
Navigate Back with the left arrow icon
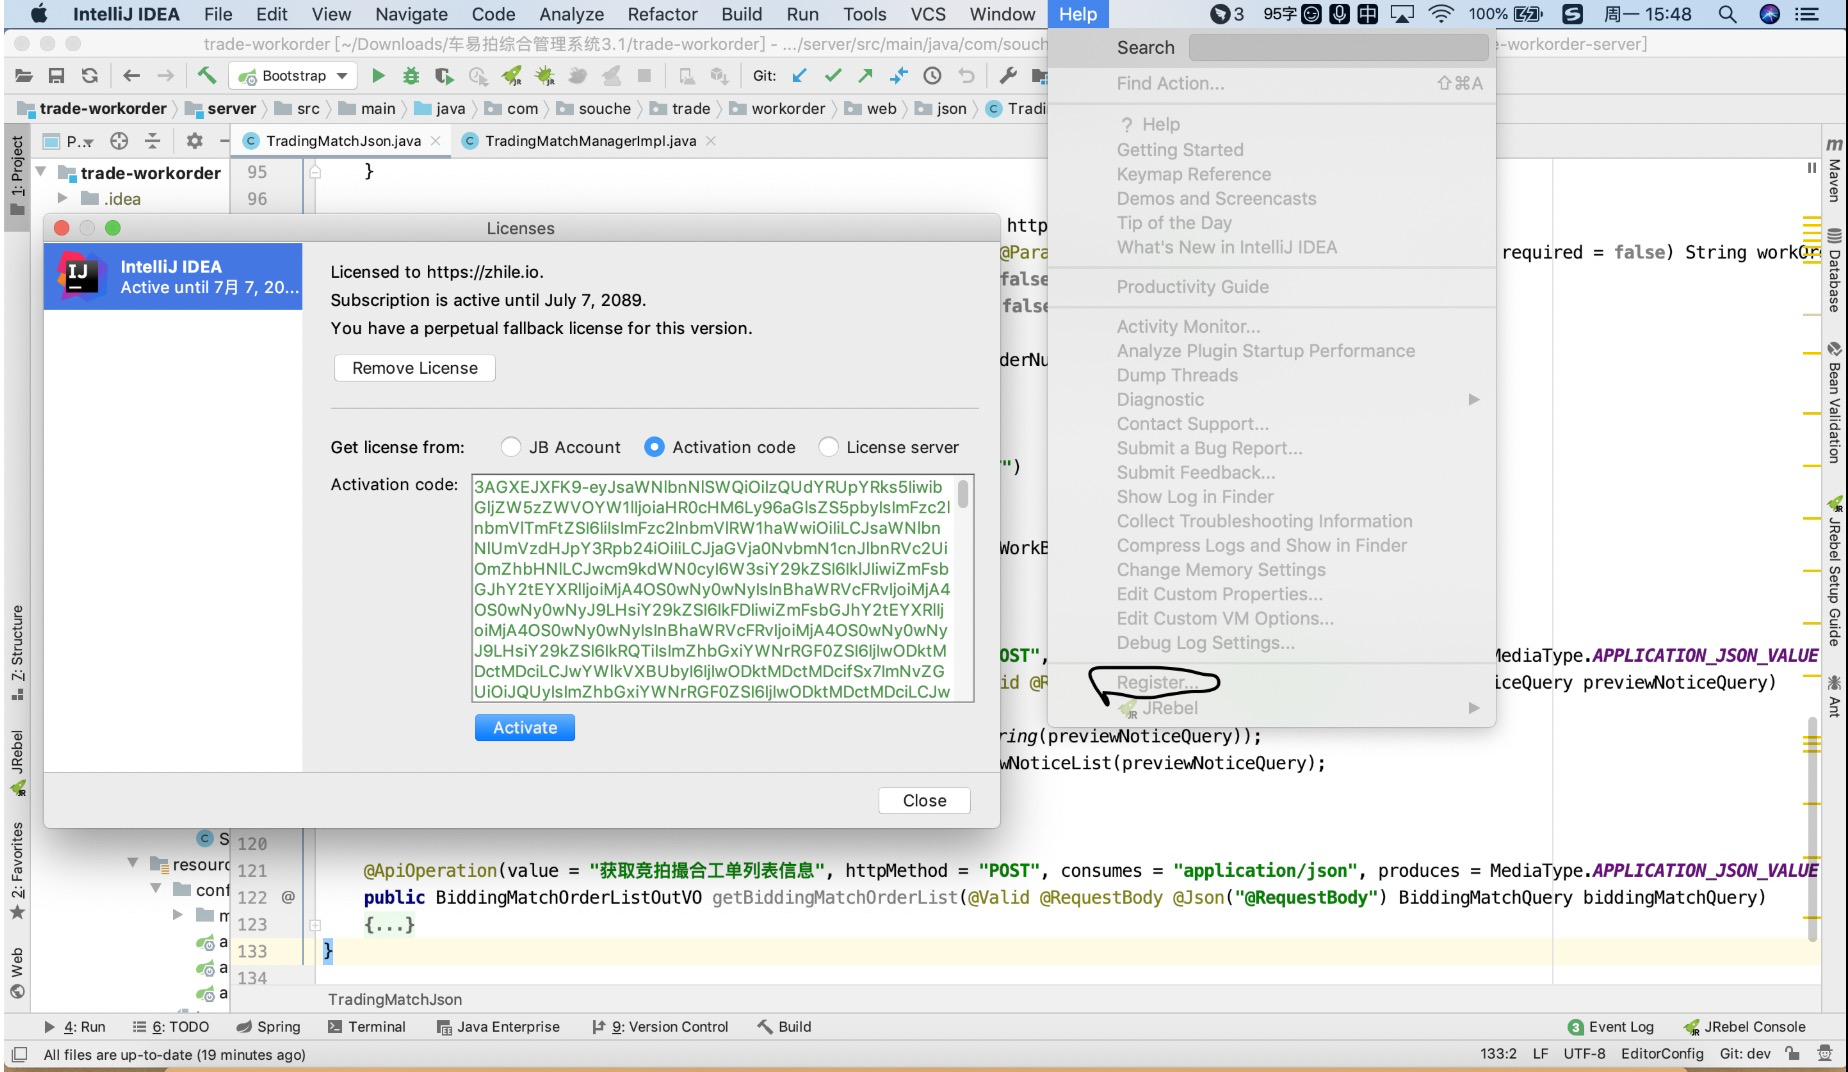point(131,76)
